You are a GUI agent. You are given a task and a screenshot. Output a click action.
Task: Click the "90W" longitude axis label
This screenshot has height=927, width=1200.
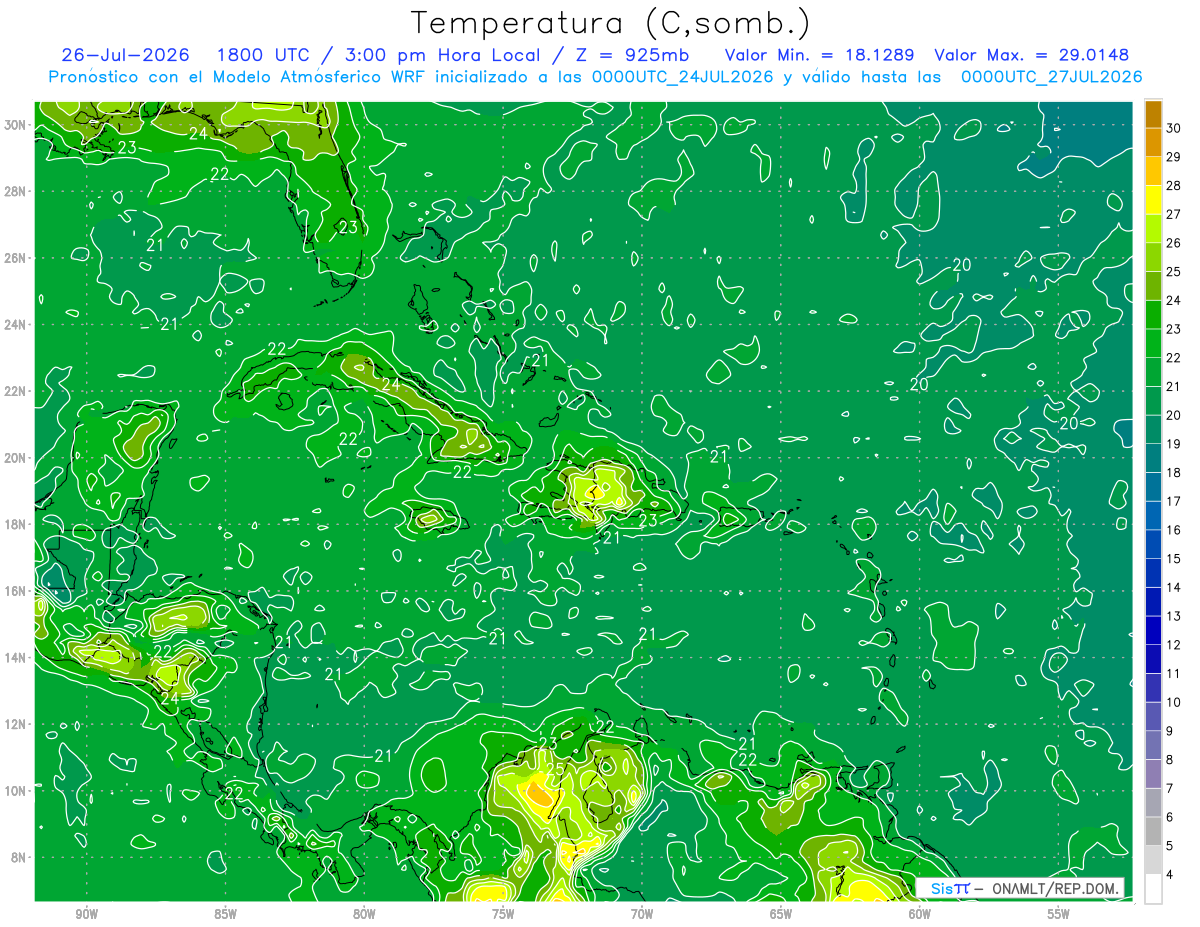86,914
